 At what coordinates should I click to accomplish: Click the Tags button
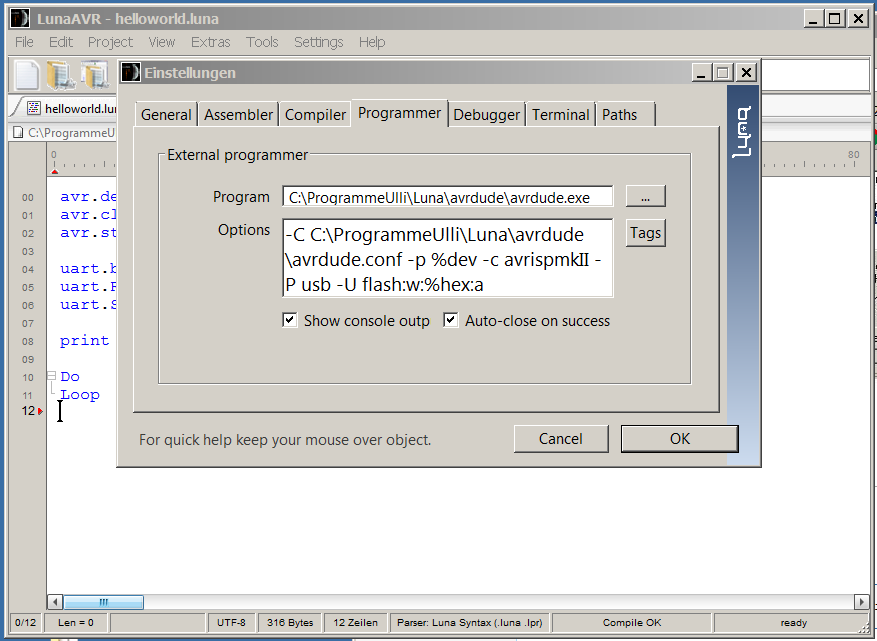645,233
